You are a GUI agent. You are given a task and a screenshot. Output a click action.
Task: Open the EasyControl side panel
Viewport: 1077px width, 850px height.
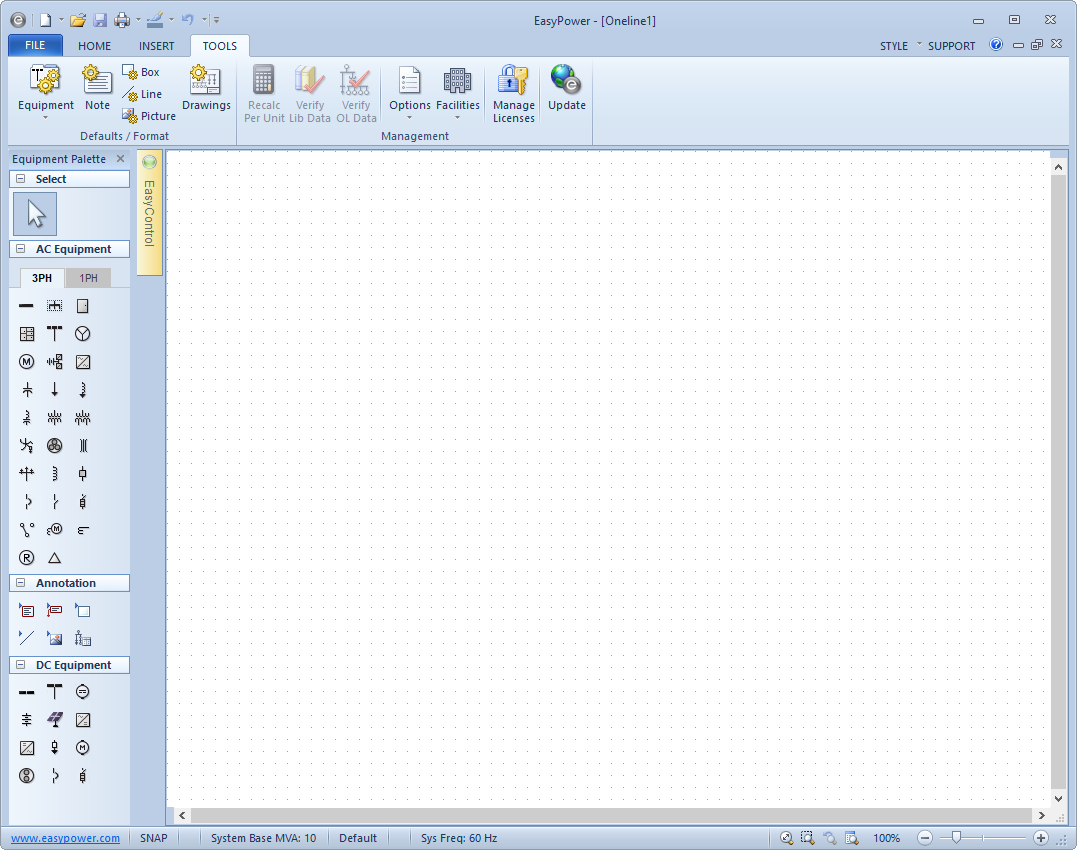tap(149, 212)
